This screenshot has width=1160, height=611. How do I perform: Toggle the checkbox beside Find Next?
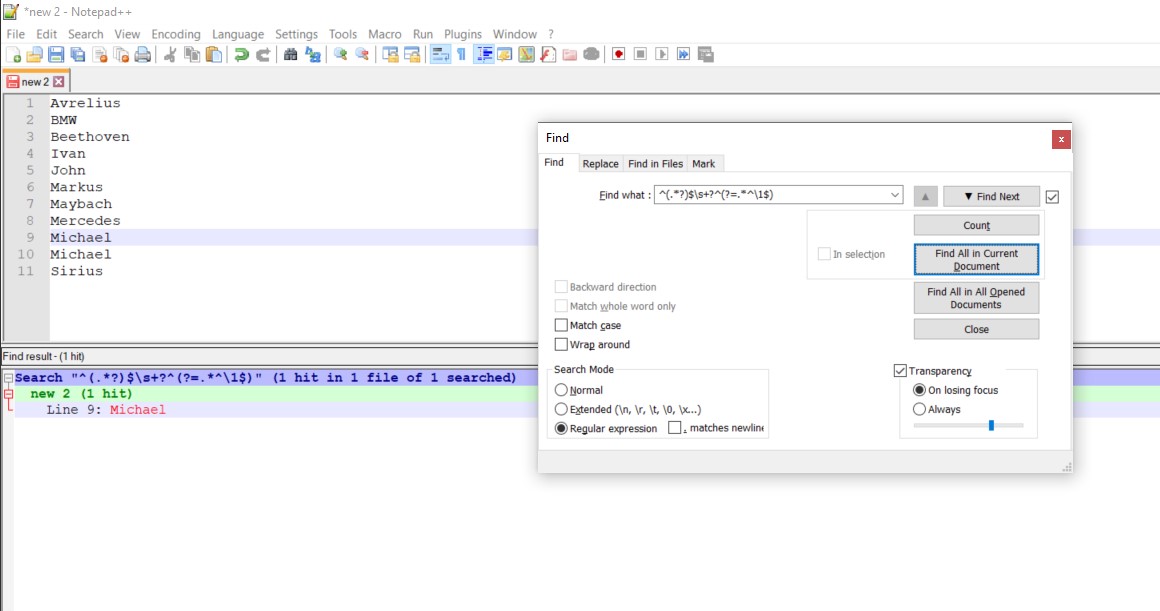[1052, 197]
